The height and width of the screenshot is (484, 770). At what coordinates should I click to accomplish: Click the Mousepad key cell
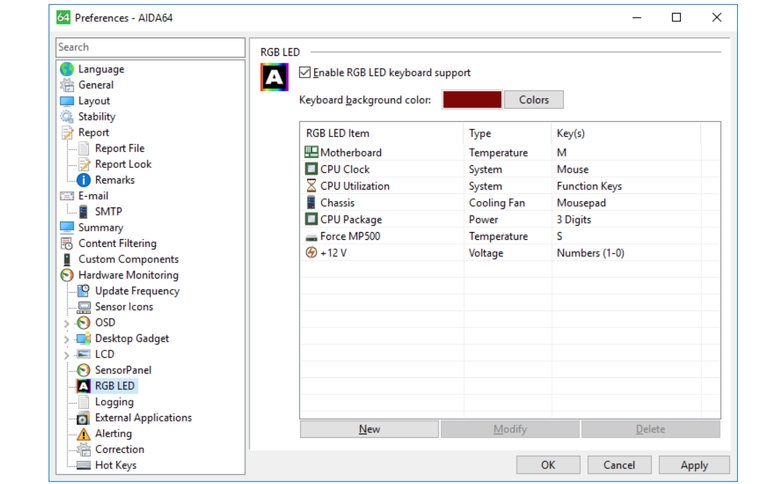pyautogui.click(x=581, y=203)
